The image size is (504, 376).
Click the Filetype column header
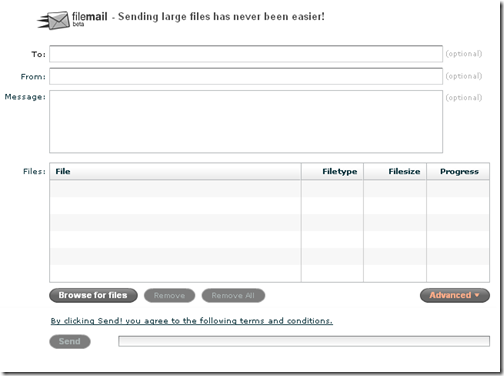(332, 171)
